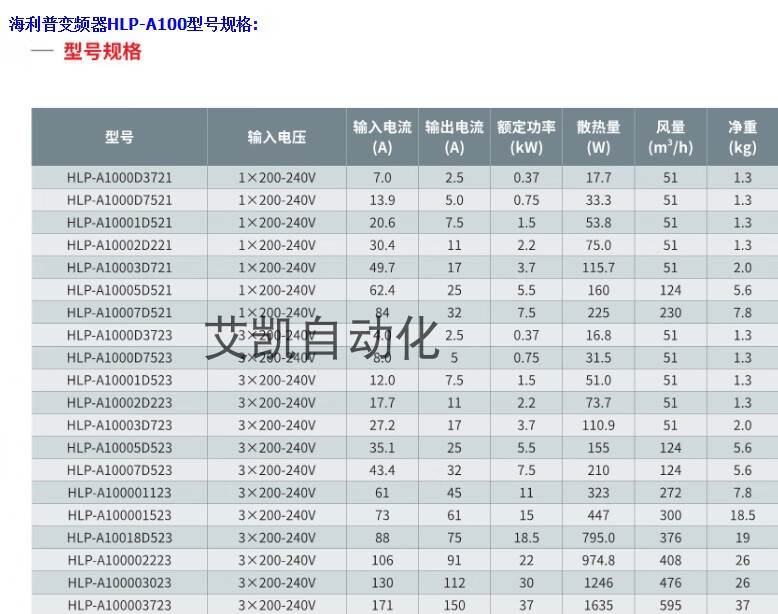Click input current value 35.1

[x=382, y=448]
